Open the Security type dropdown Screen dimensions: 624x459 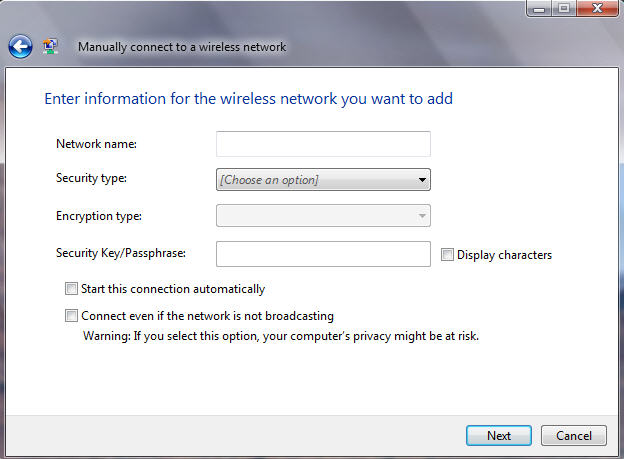(x=323, y=180)
